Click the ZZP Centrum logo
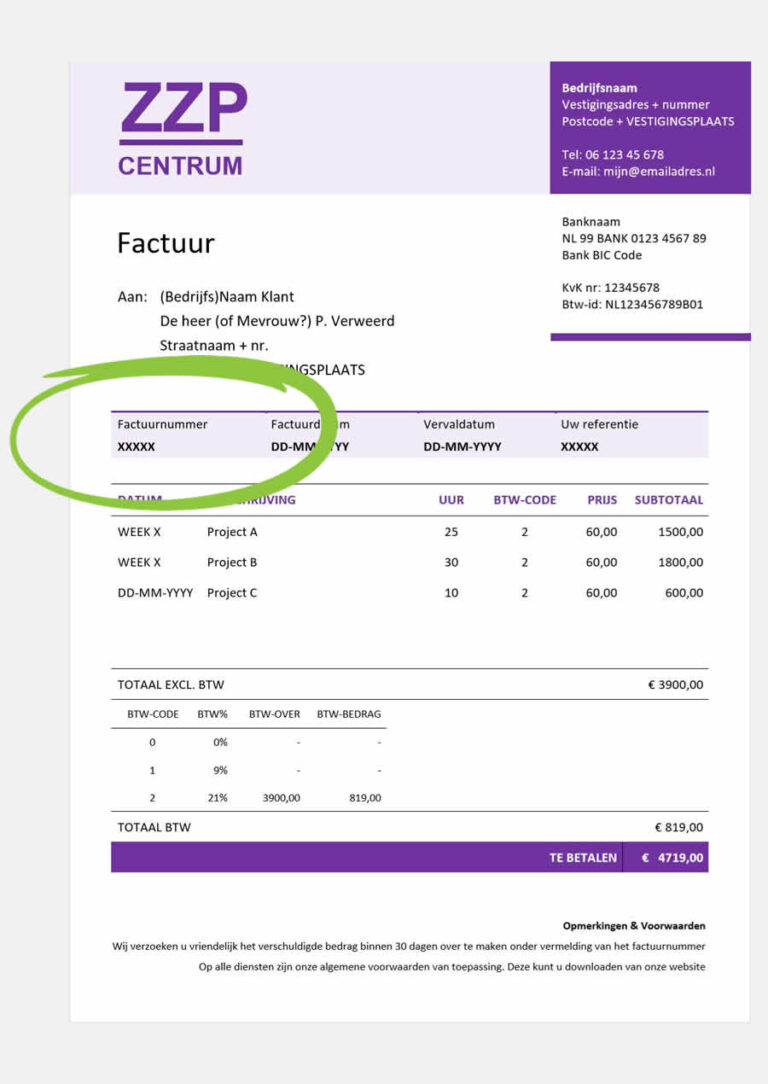 182,130
